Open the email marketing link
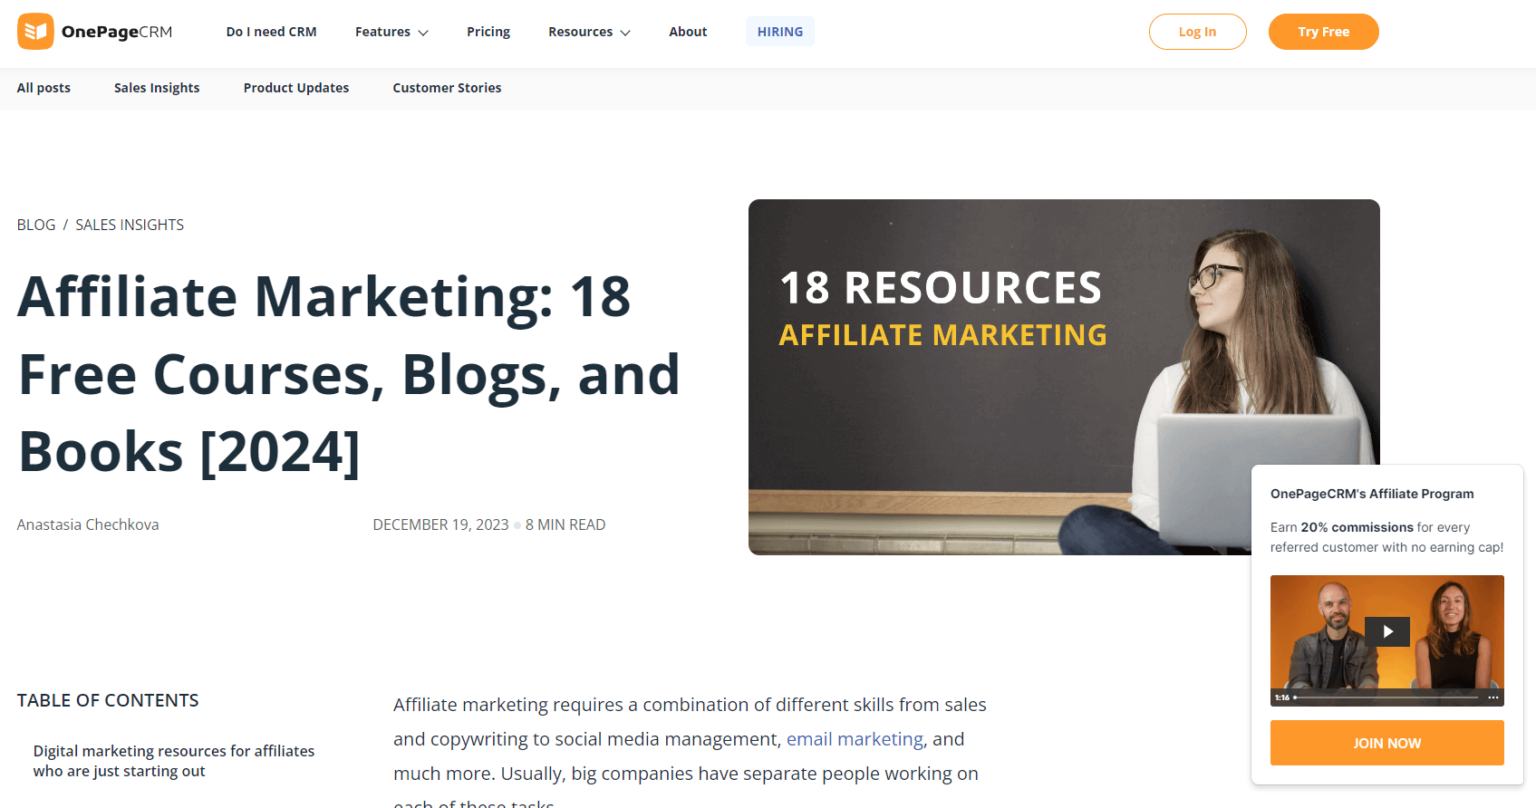 pyautogui.click(x=854, y=739)
